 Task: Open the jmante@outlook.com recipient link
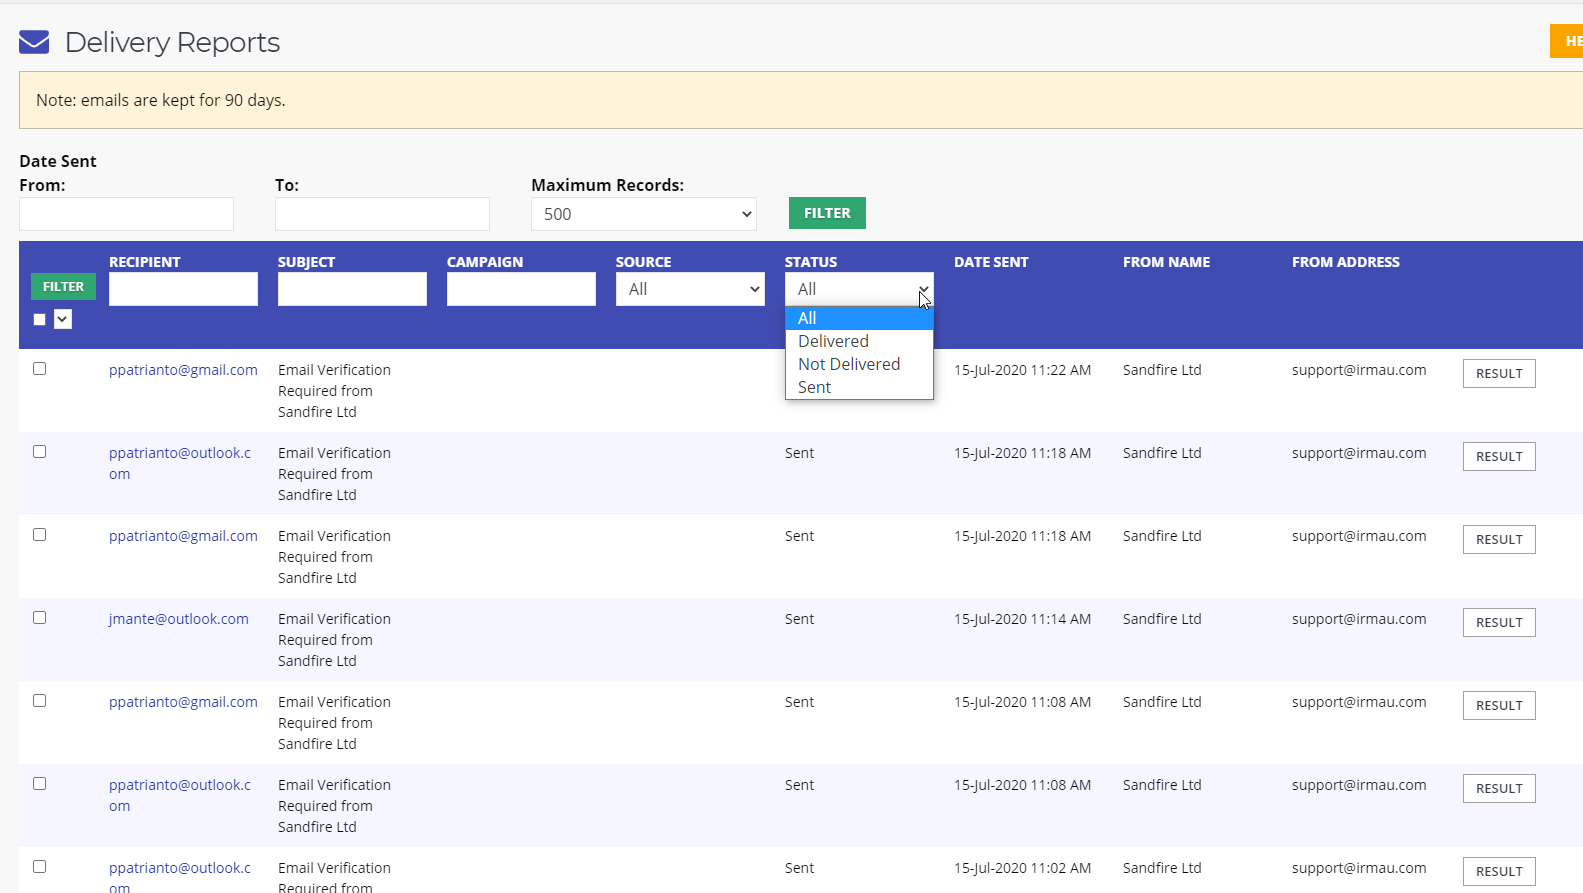tap(179, 619)
